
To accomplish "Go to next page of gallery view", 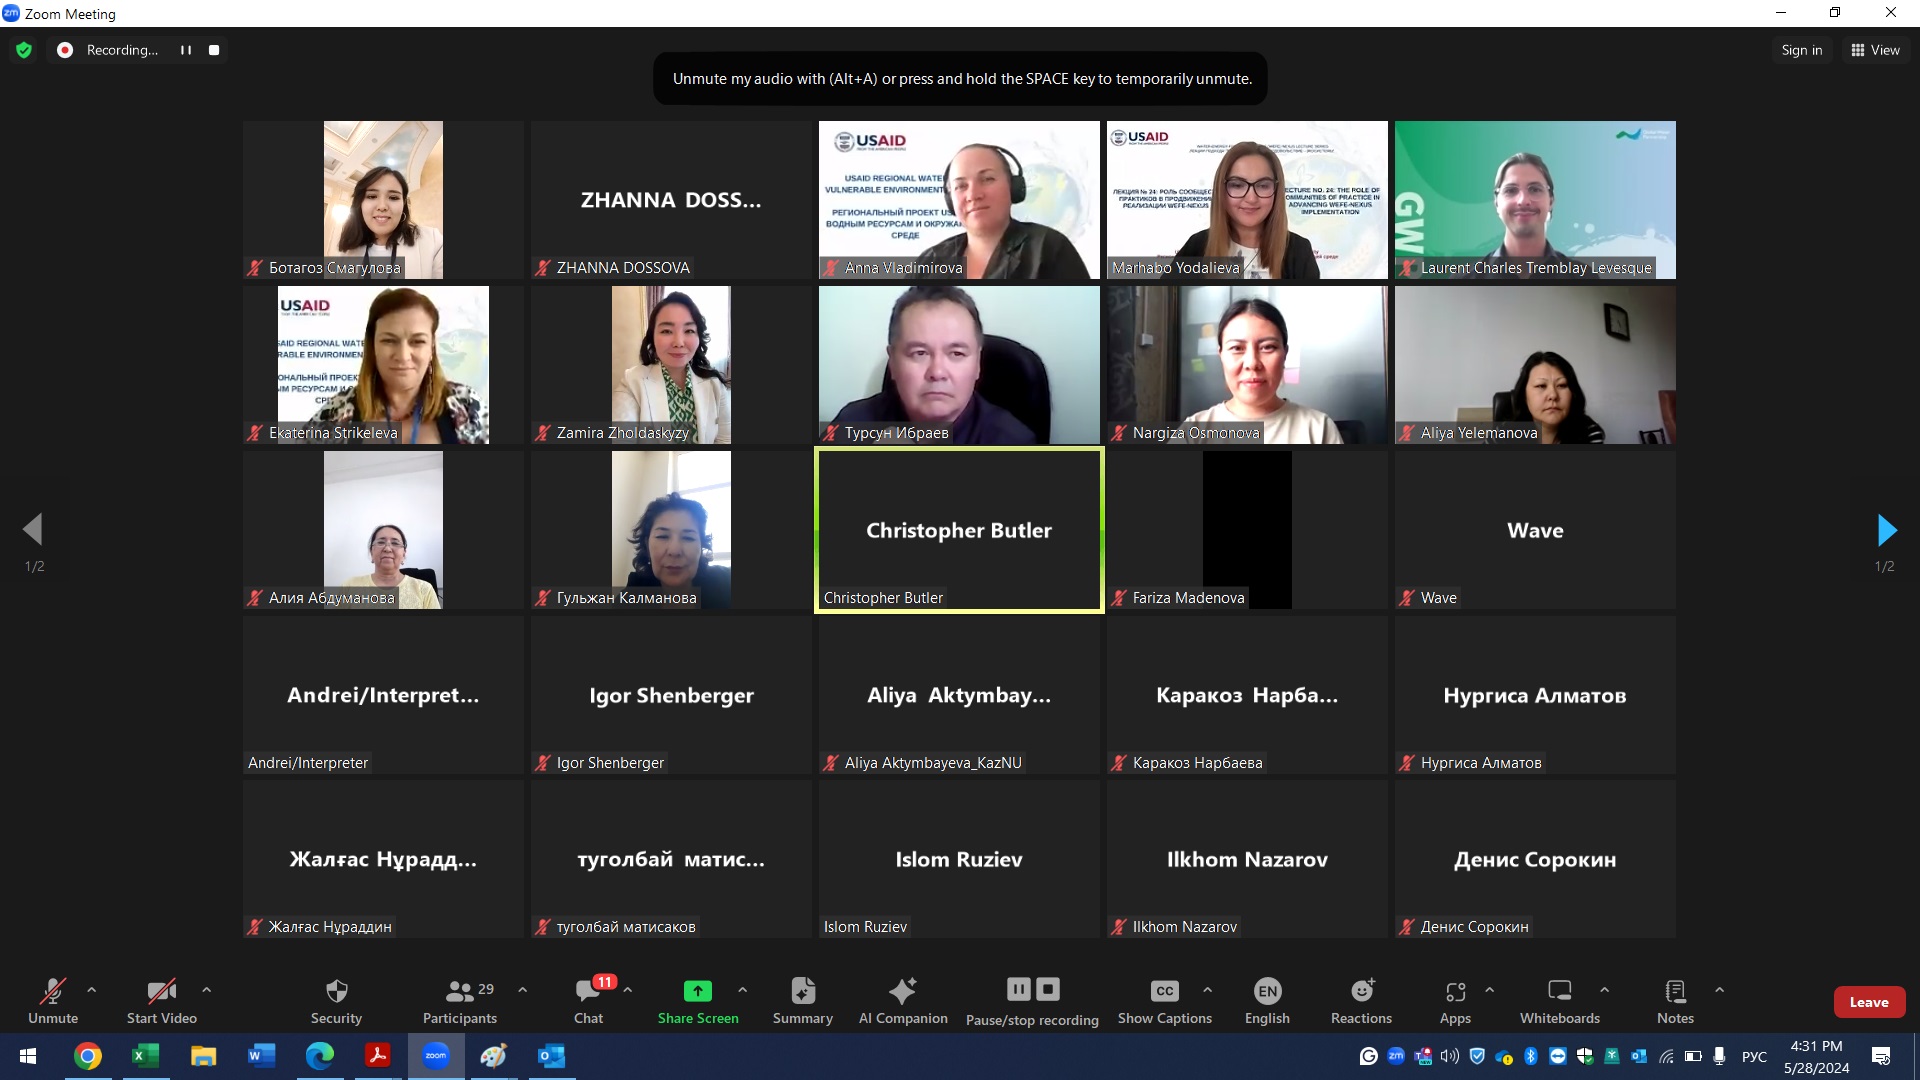I will pyautogui.click(x=1886, y=530).
